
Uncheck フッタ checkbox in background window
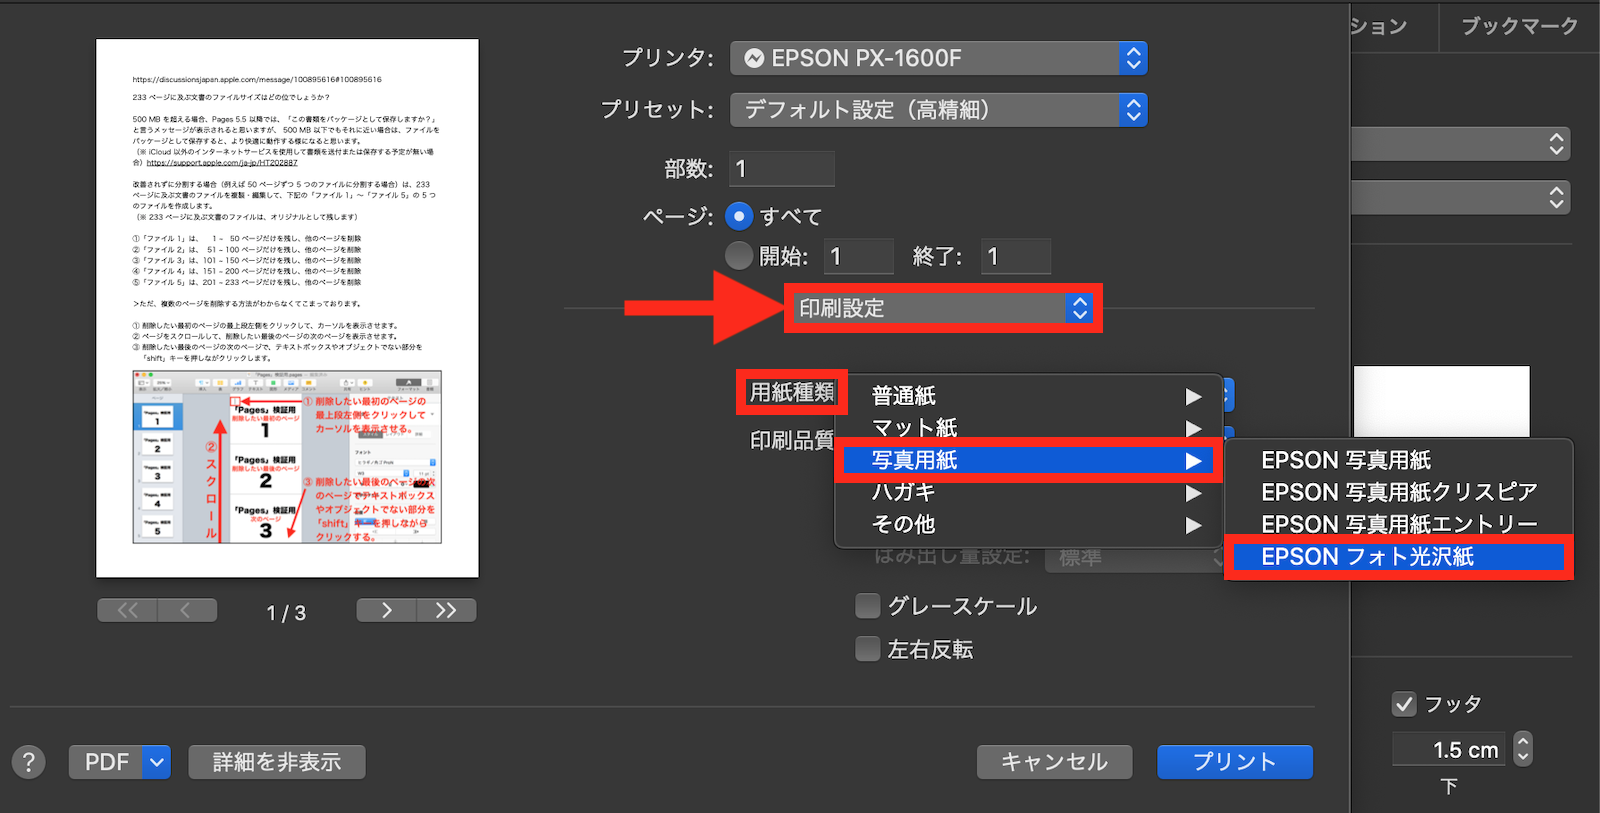tap(1404, 704)
